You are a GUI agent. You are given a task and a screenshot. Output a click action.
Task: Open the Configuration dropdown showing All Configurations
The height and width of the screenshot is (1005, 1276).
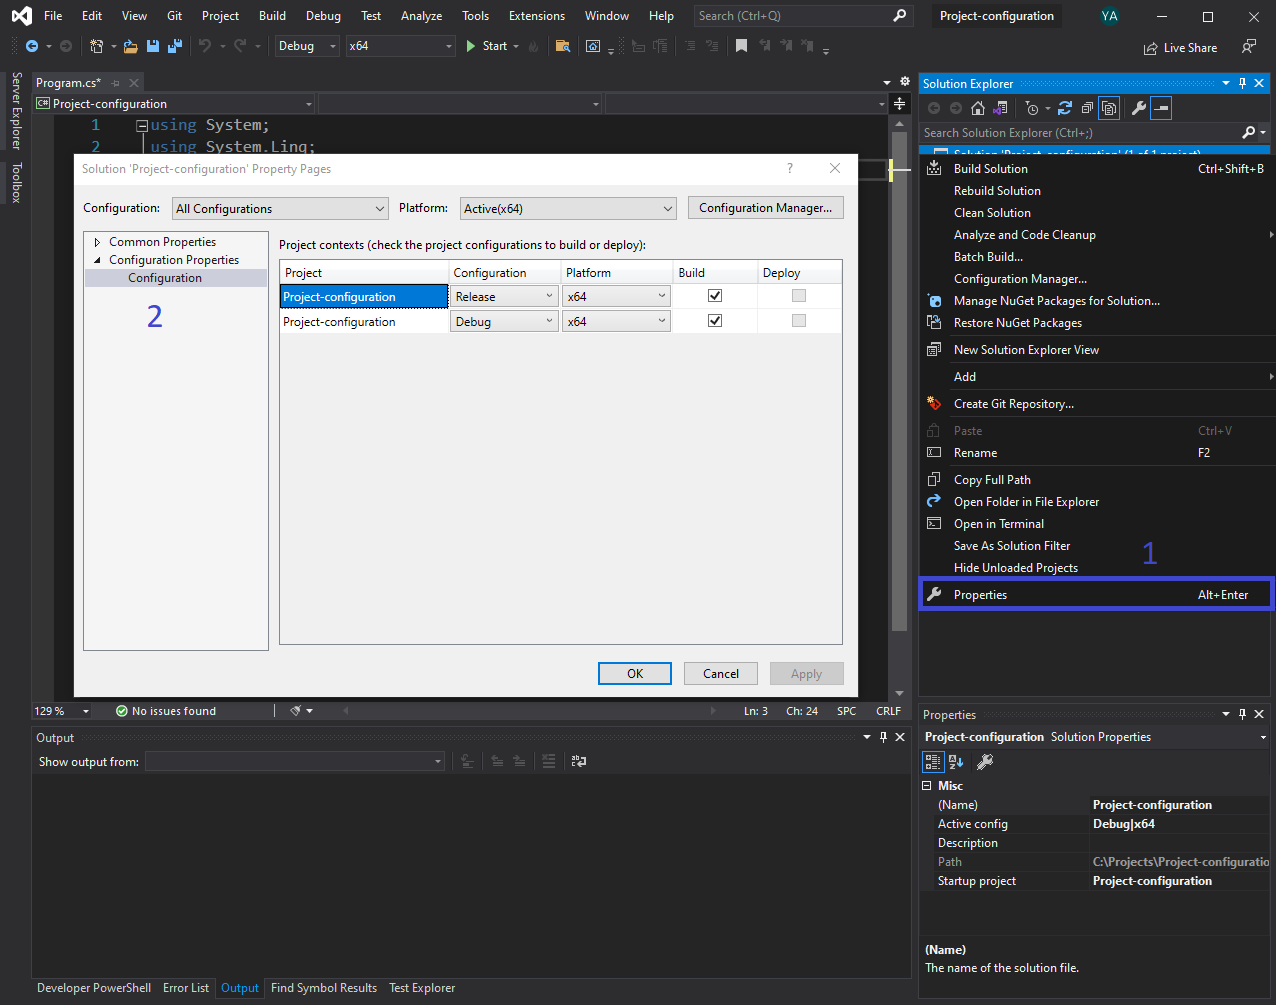[x=279, y=208]
